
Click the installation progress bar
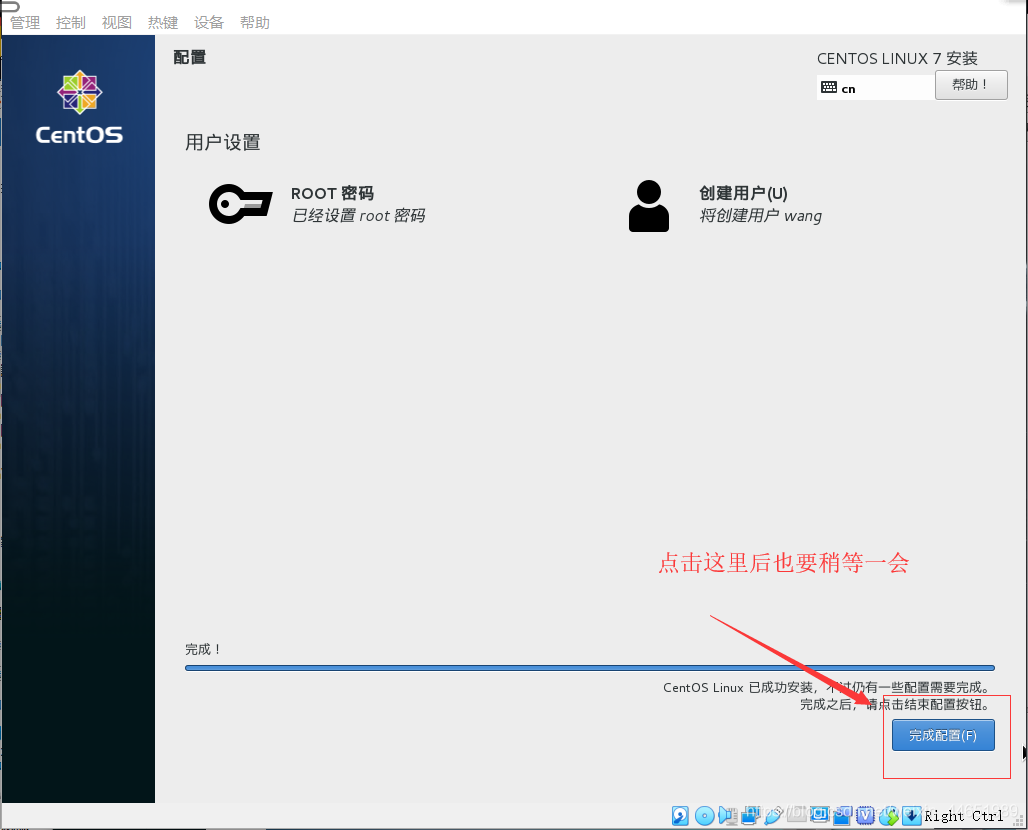pos(589,667)
